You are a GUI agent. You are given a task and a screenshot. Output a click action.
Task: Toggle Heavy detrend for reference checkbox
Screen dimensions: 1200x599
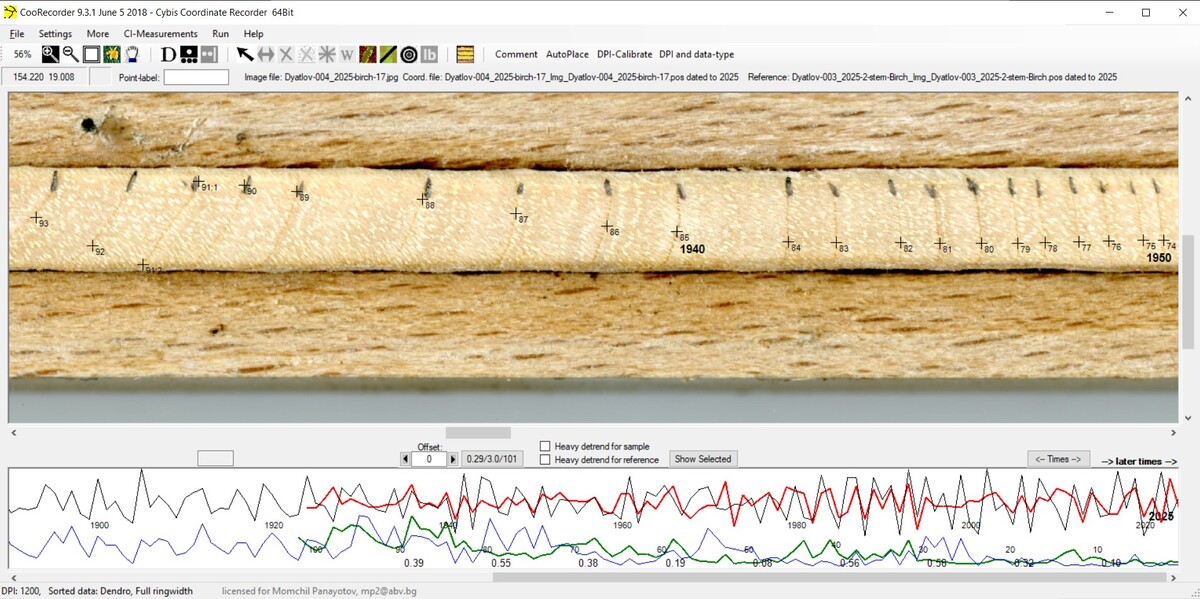(x=545, y=460)
